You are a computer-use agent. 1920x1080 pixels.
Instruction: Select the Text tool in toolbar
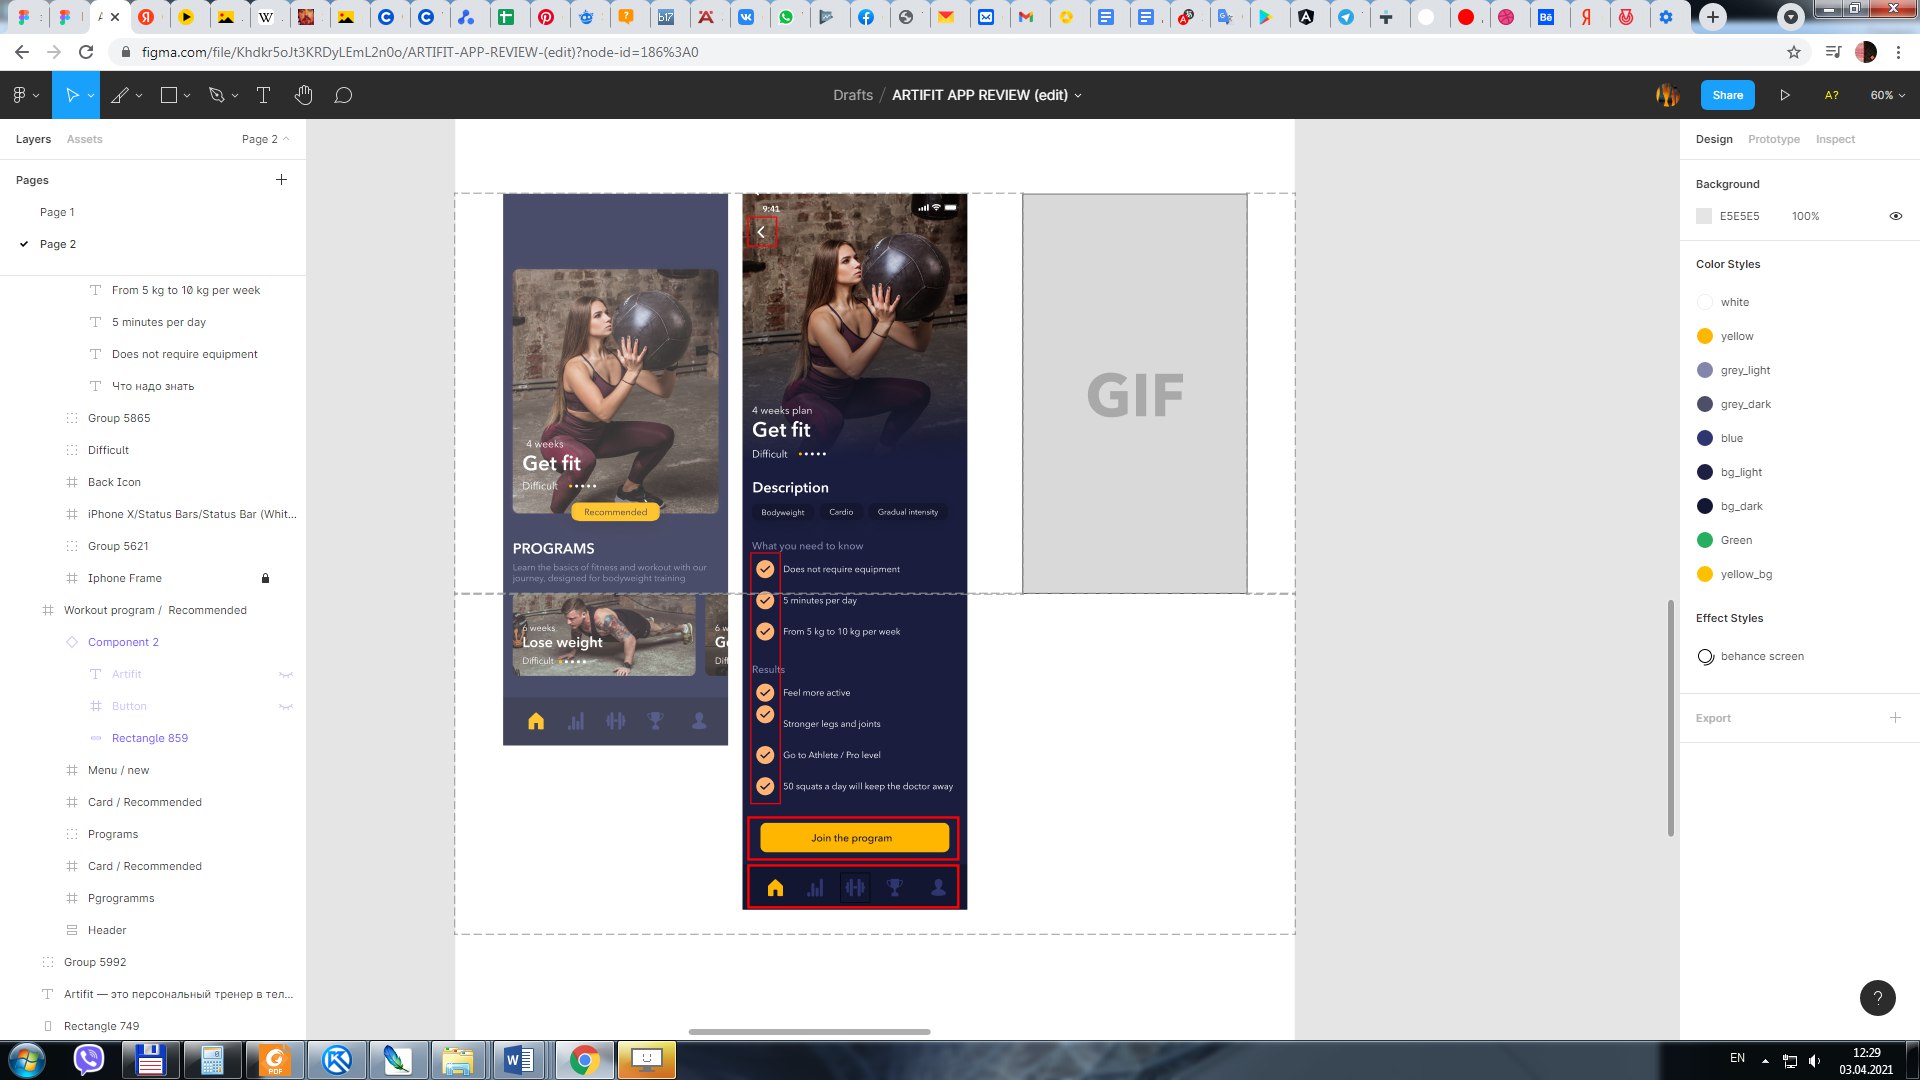264,95
